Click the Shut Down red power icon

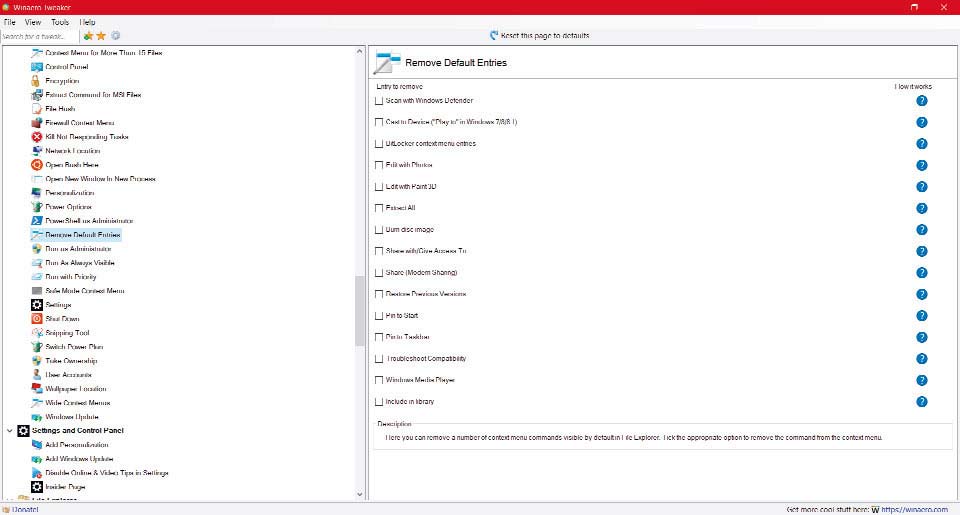[37, 319]
